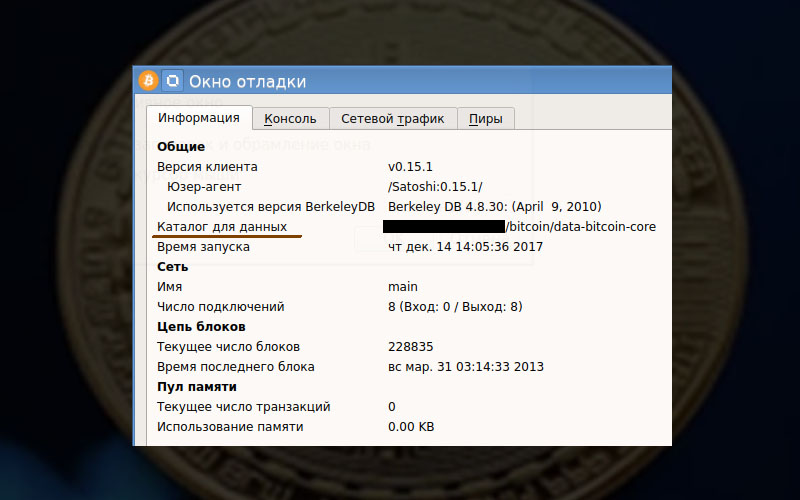Select the /bitcoin/data-bitcoin-core path value
The width and height of the screenshot is (800, 500).
point(581,227)
